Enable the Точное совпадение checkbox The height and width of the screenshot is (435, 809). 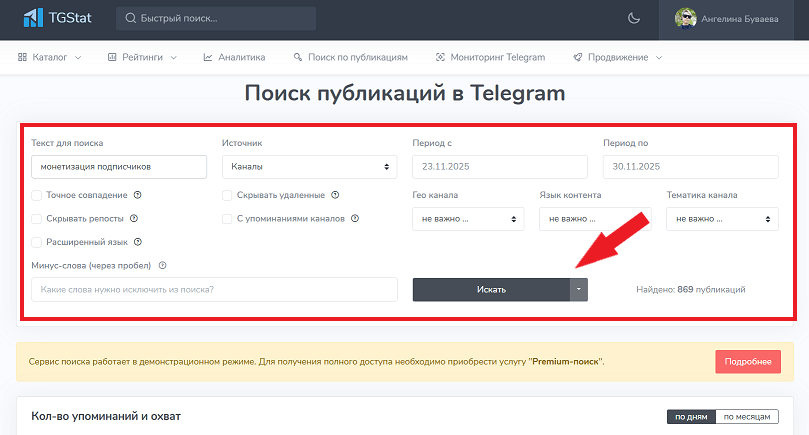37,195
